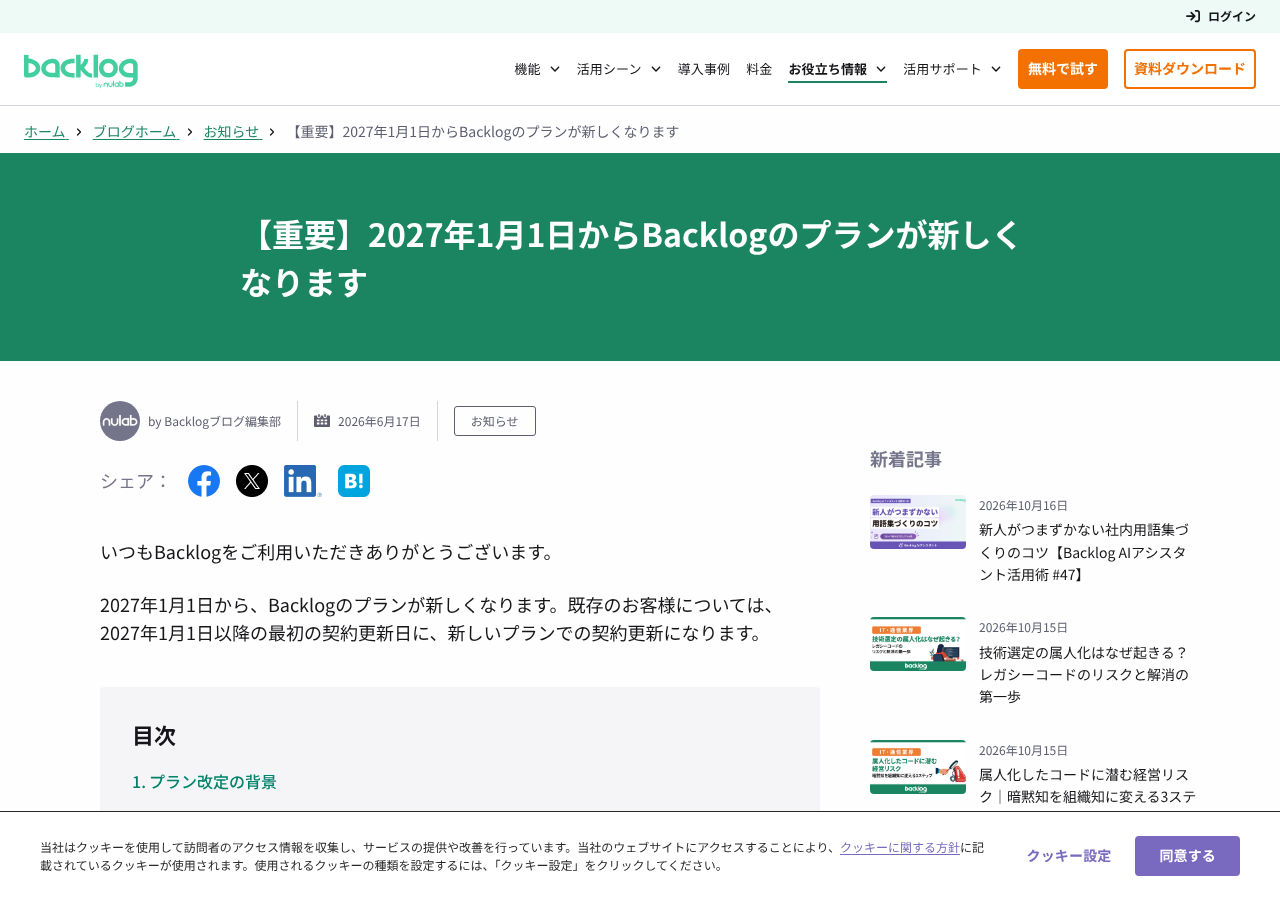
Task: Go to お知らせ breadcrumb link
Action: (232, 131)
